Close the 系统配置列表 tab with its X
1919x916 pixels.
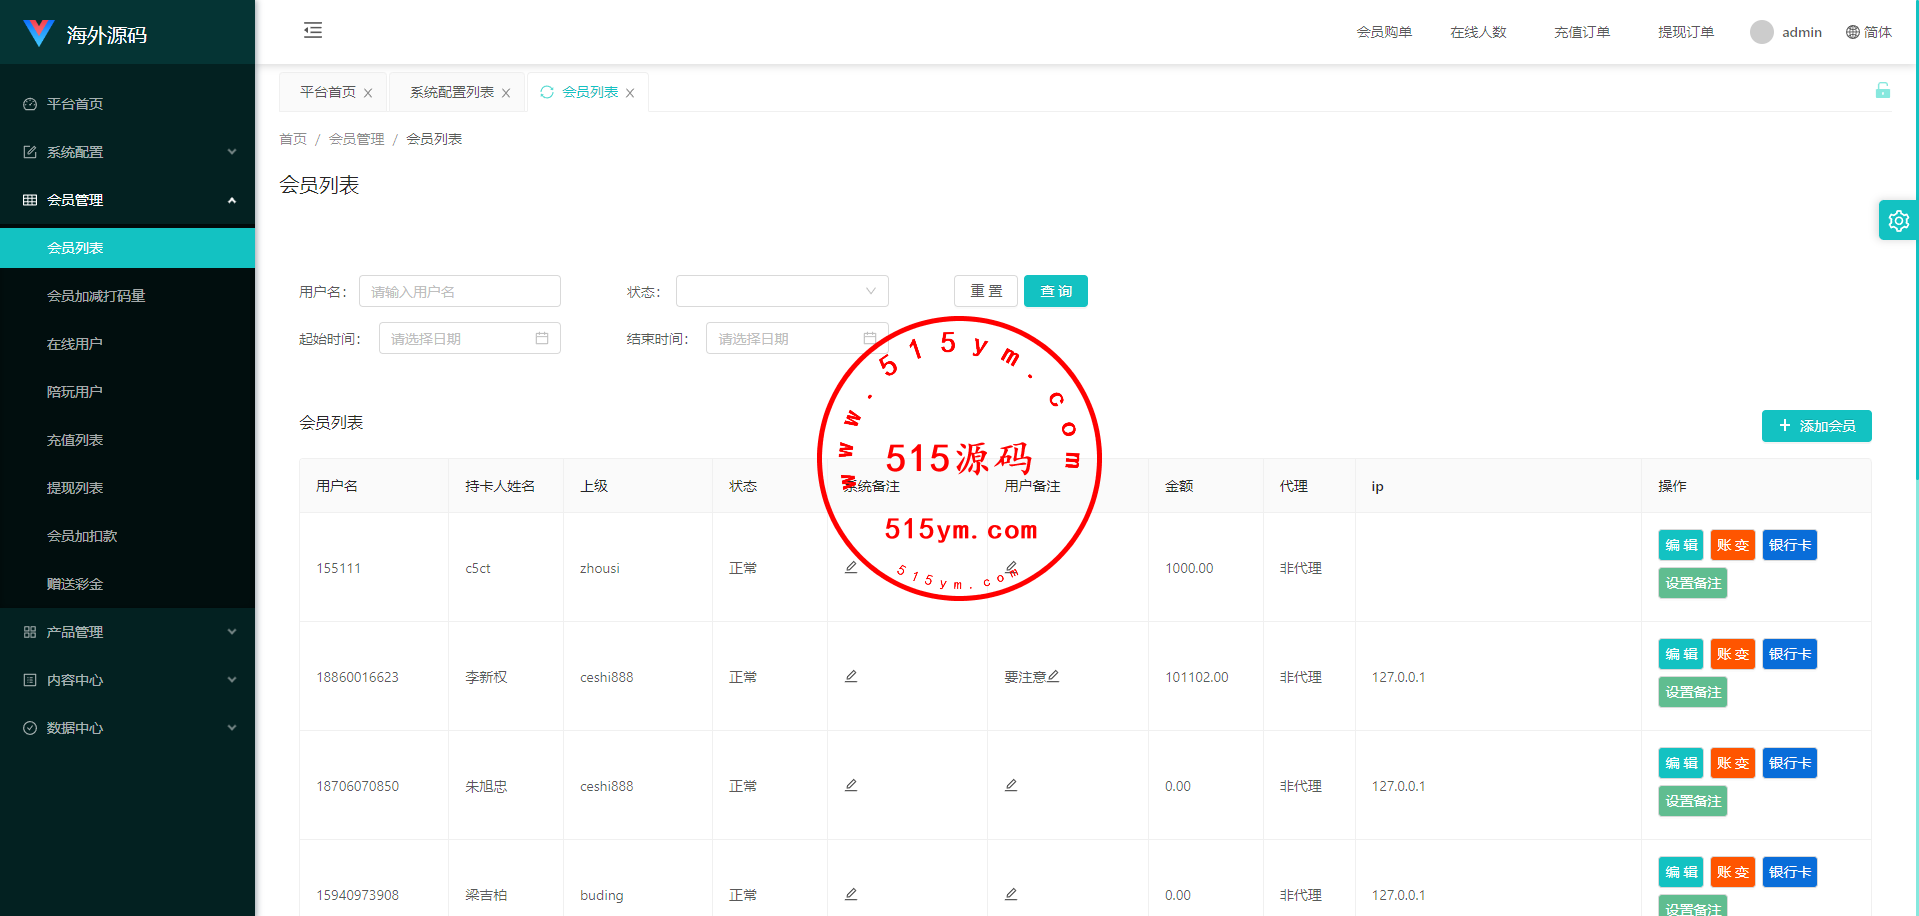click(506, 93)
